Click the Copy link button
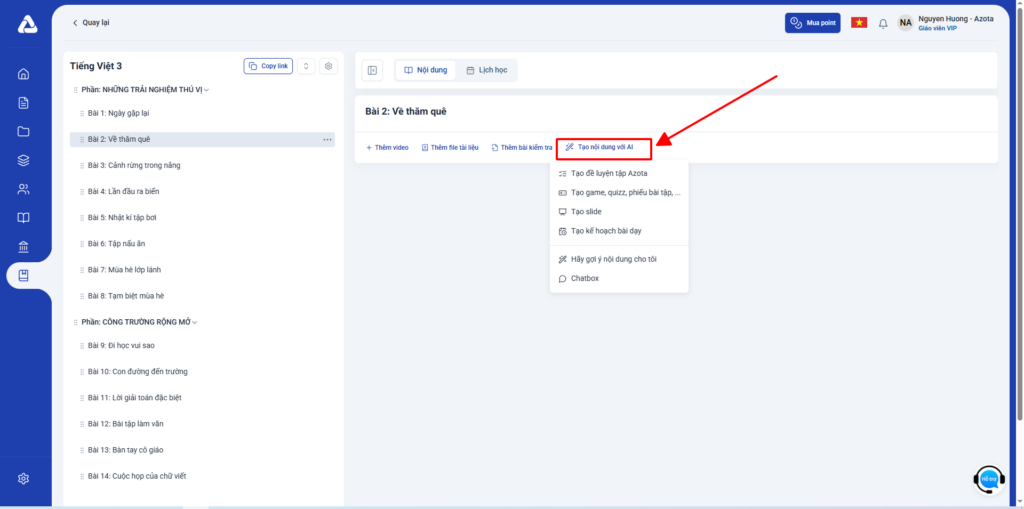Image resolution: width=1024 pixels, height=509 pixels. pyautogui.click(x=268, y=66)
